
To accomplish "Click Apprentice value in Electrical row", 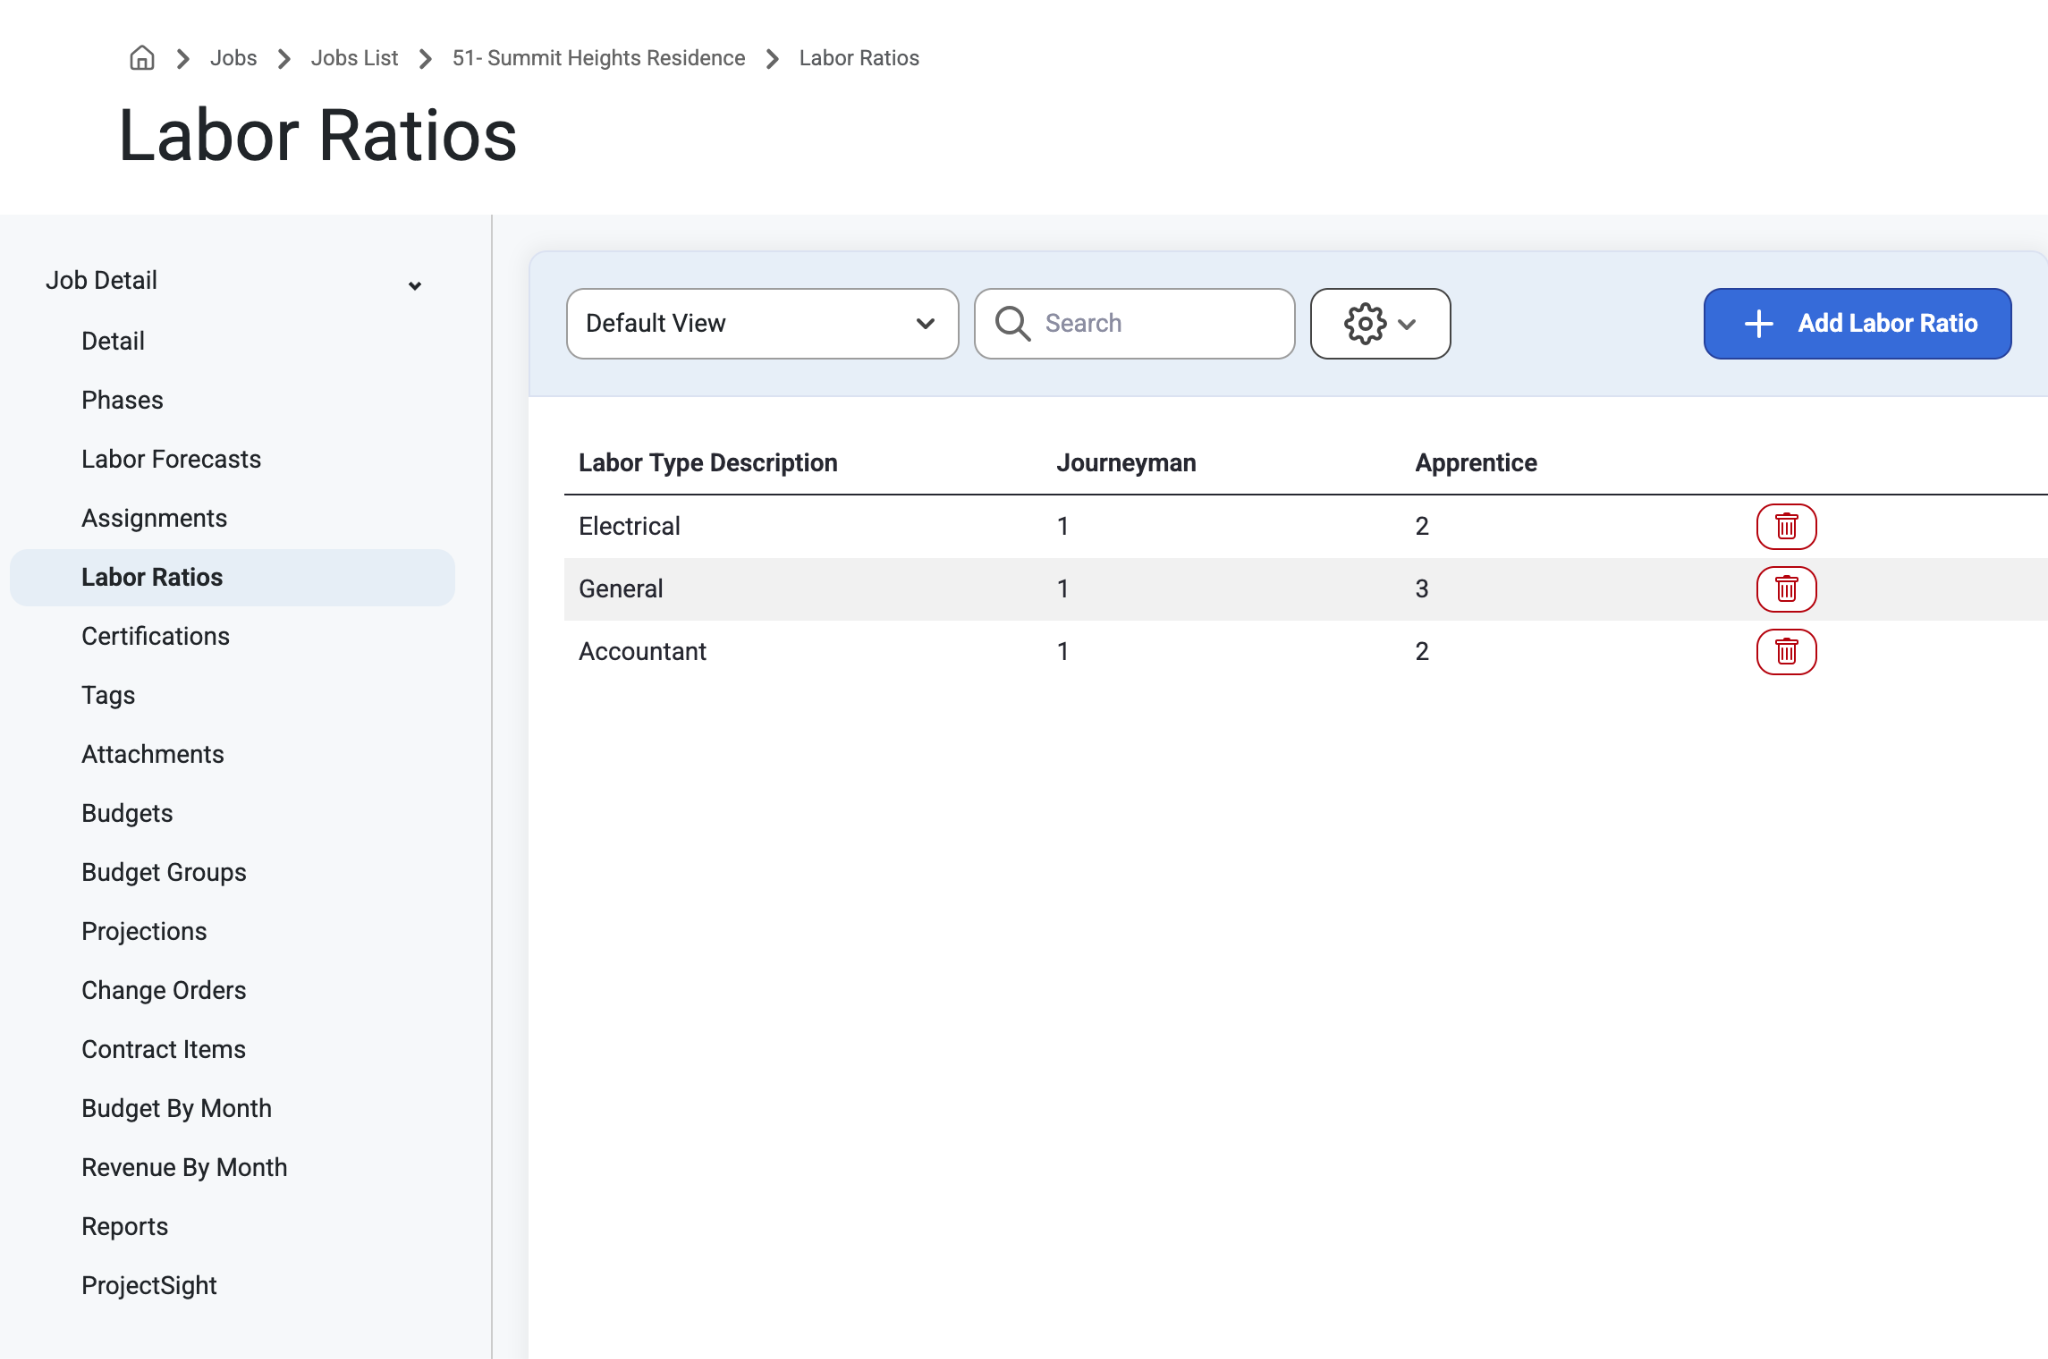I will coord(1422,526).
